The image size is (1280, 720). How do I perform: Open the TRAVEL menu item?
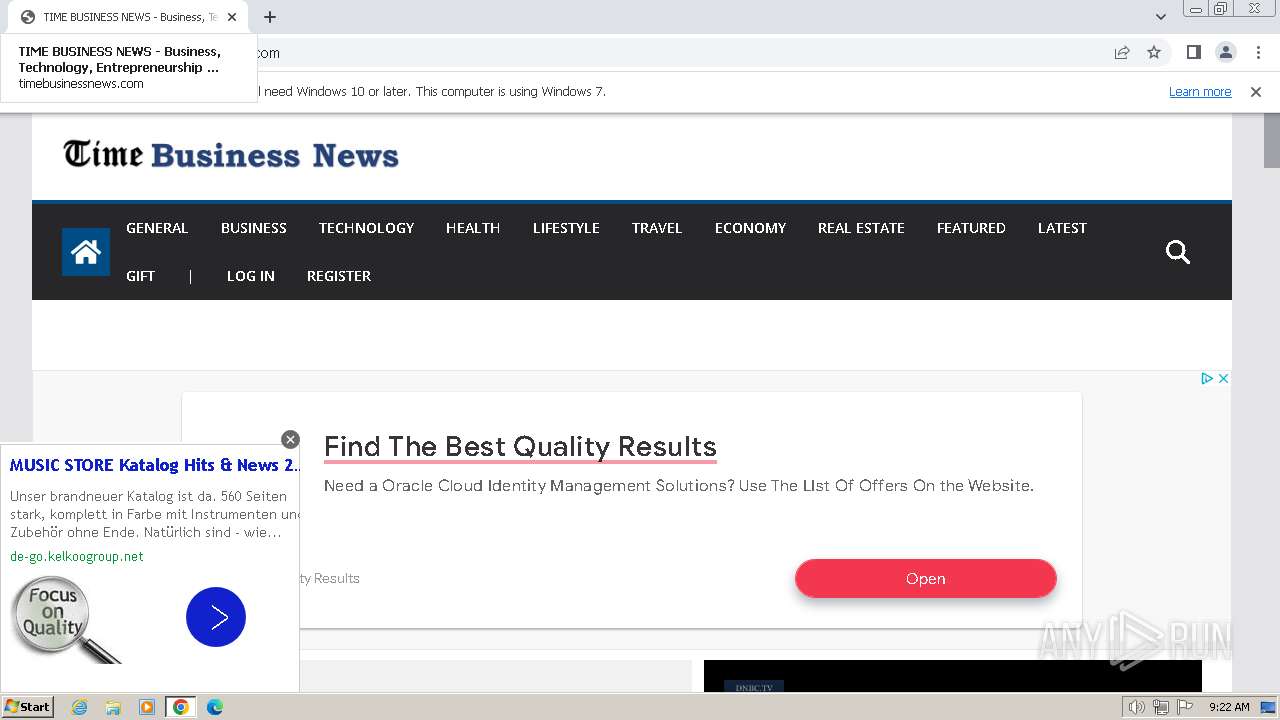[x=657, y=228]
